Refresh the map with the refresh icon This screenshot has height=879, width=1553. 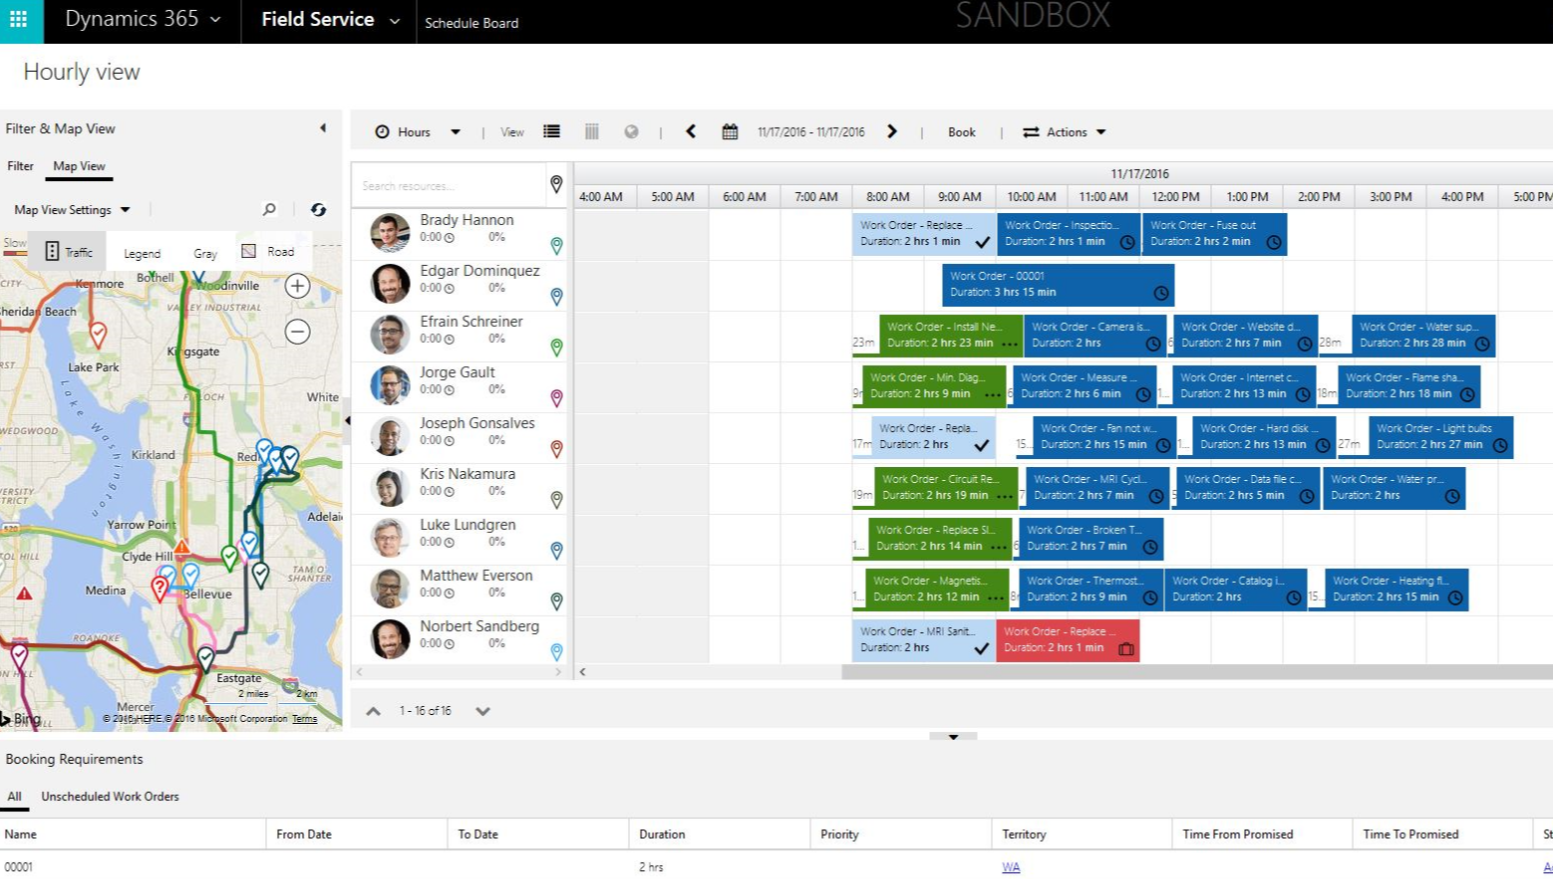[x=318, y=209]
